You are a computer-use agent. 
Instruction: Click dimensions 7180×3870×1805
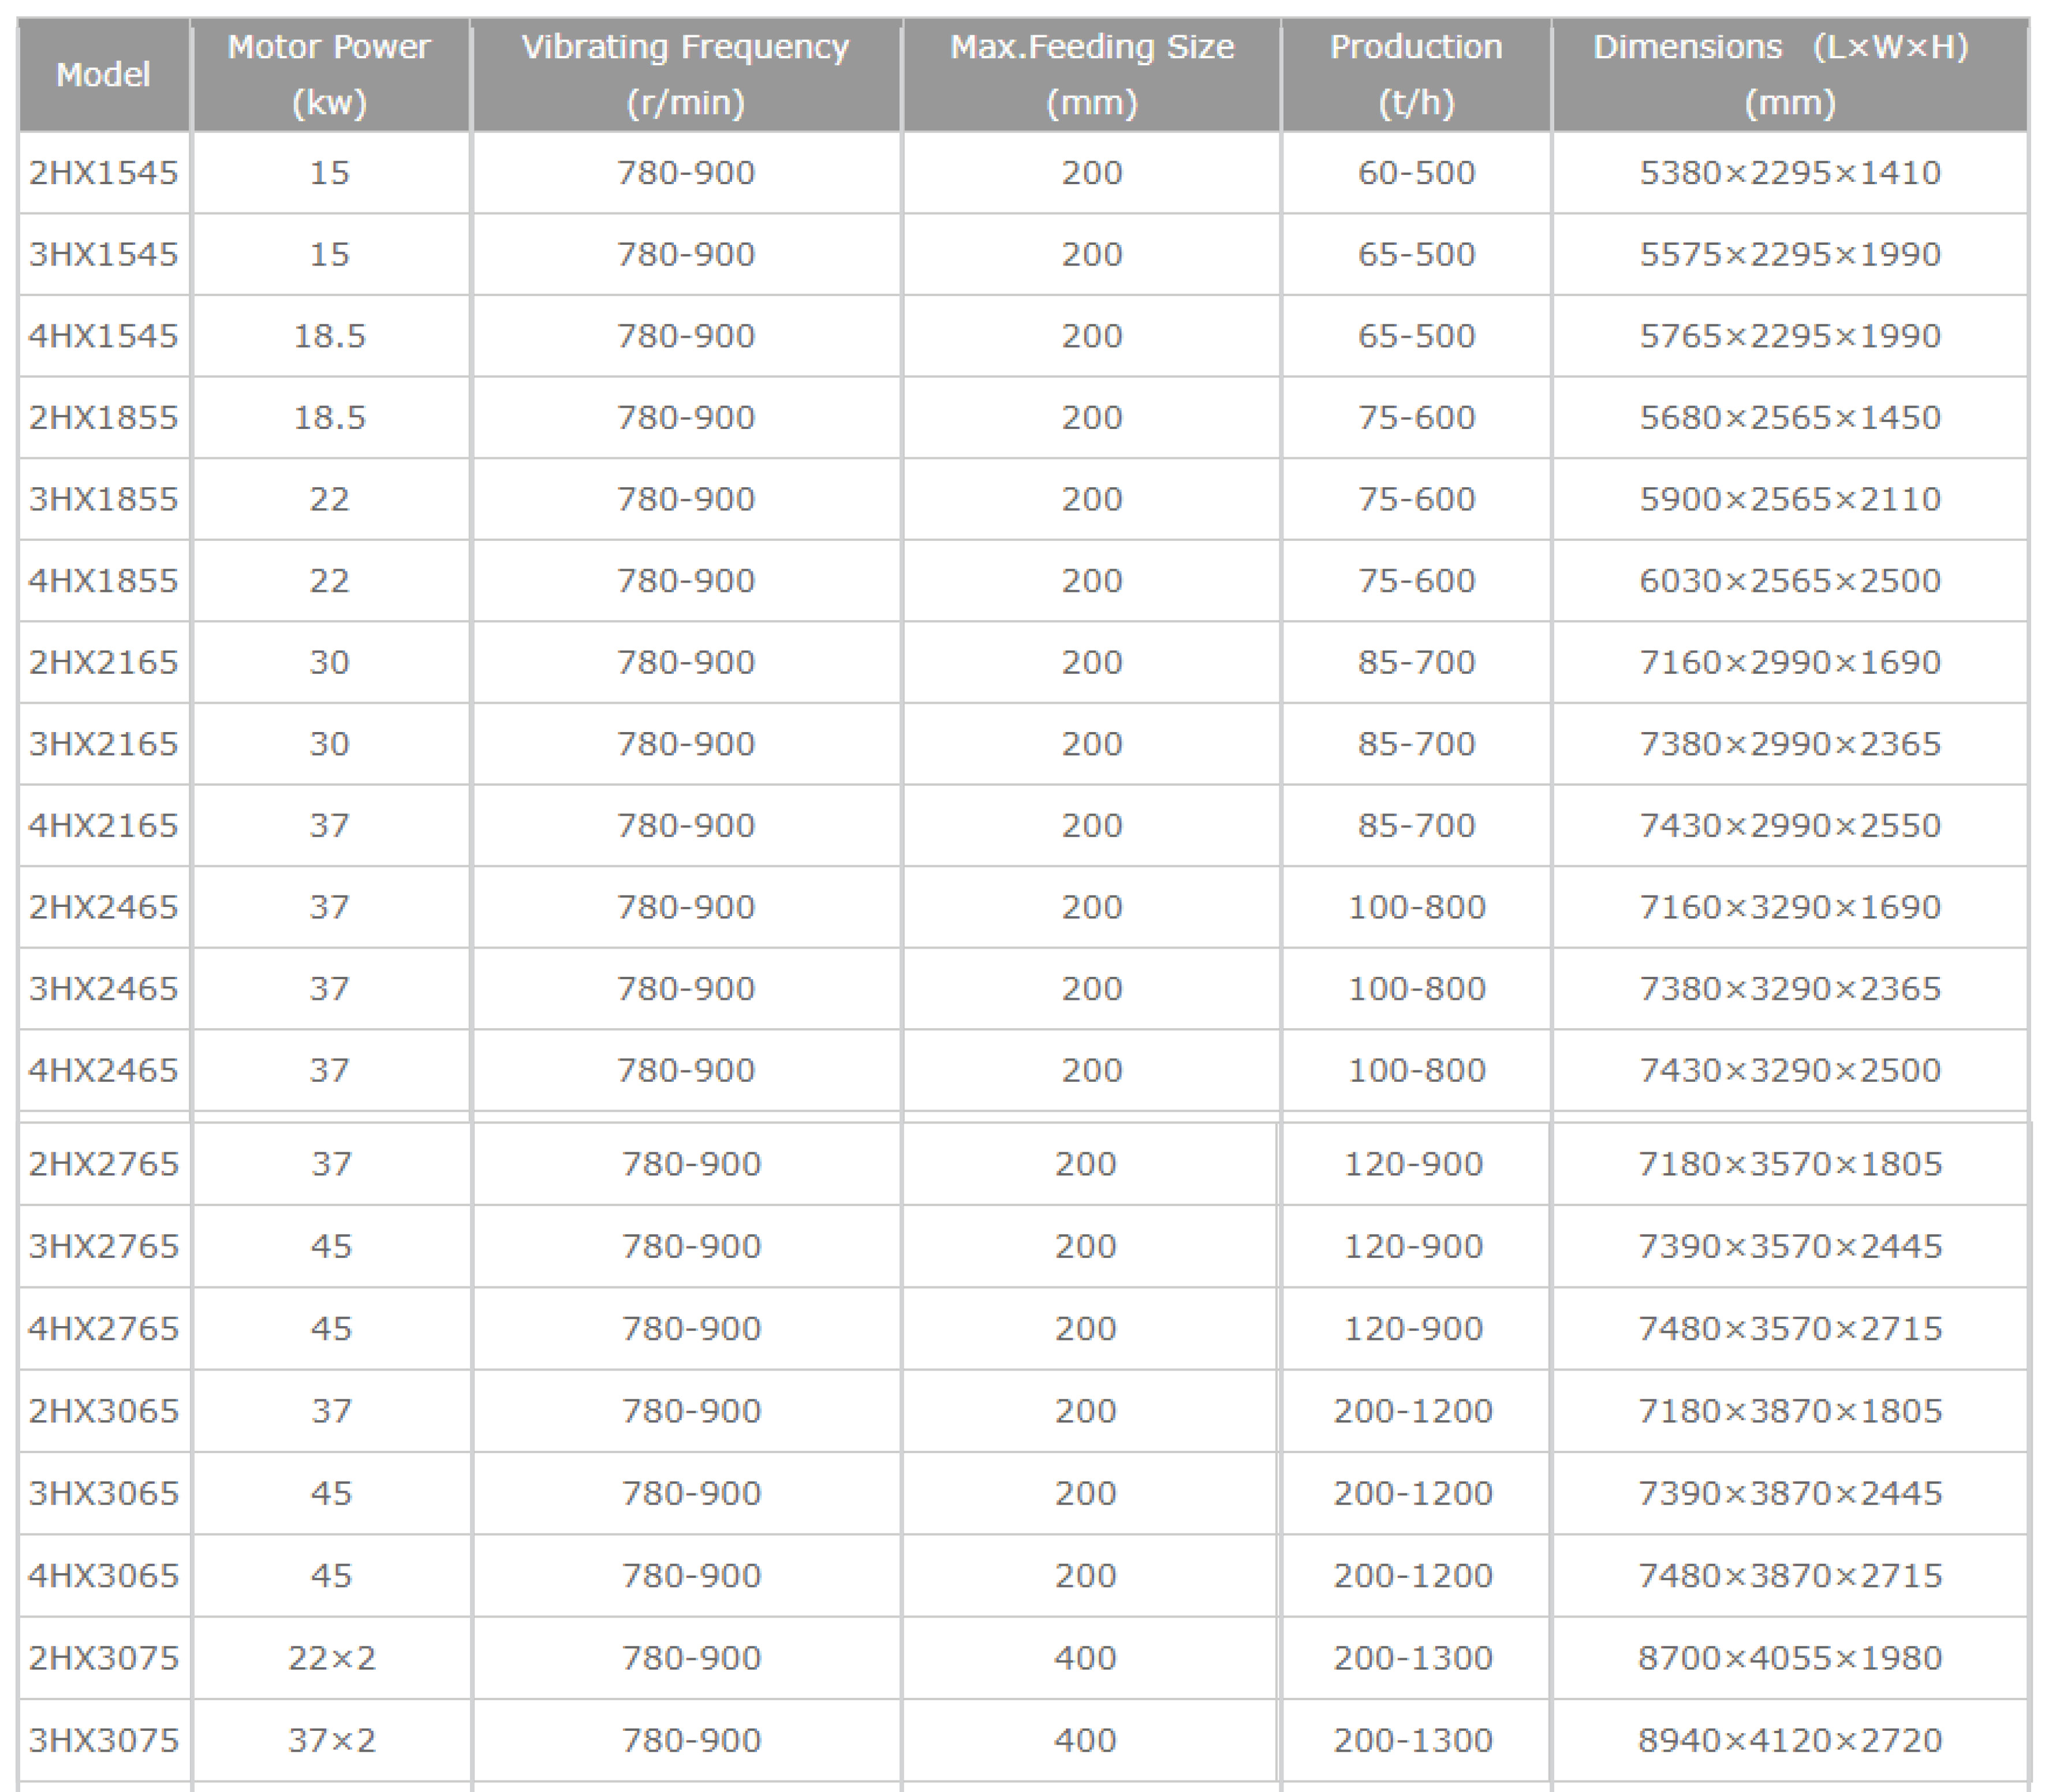click(x=1790, y=1411)
